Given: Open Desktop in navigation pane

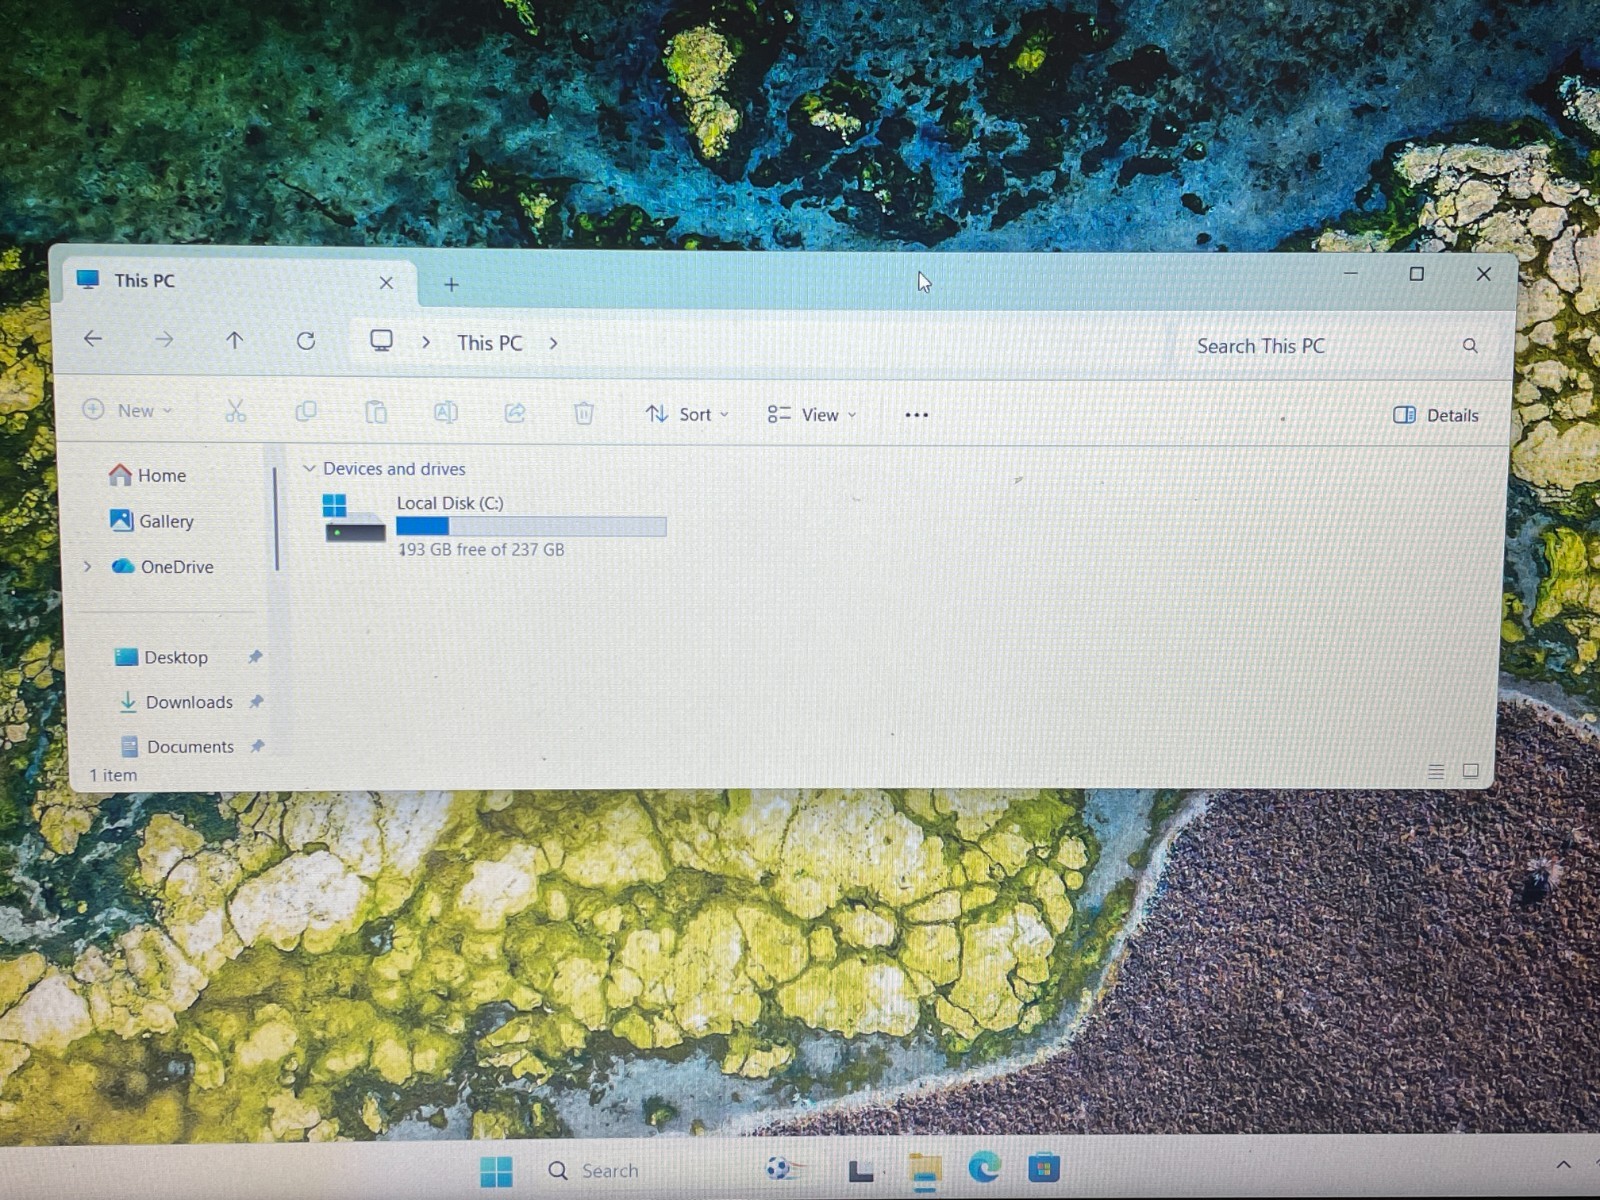Looking at the screenshot, I should tap(162, 657).
